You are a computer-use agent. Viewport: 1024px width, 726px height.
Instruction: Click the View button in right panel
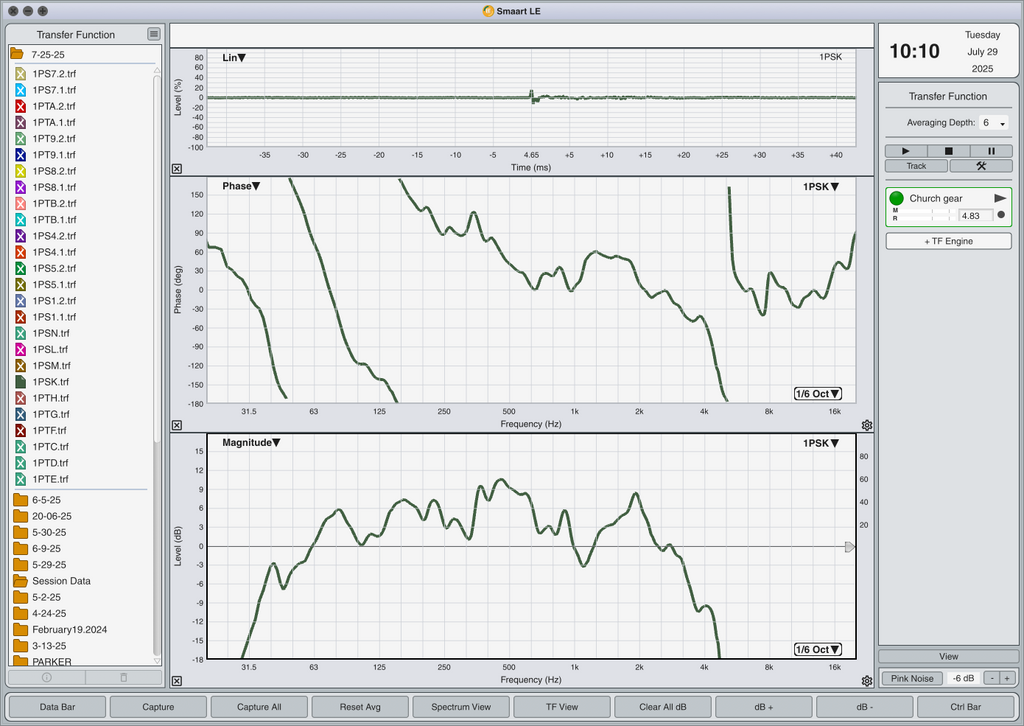pos(948,656)
